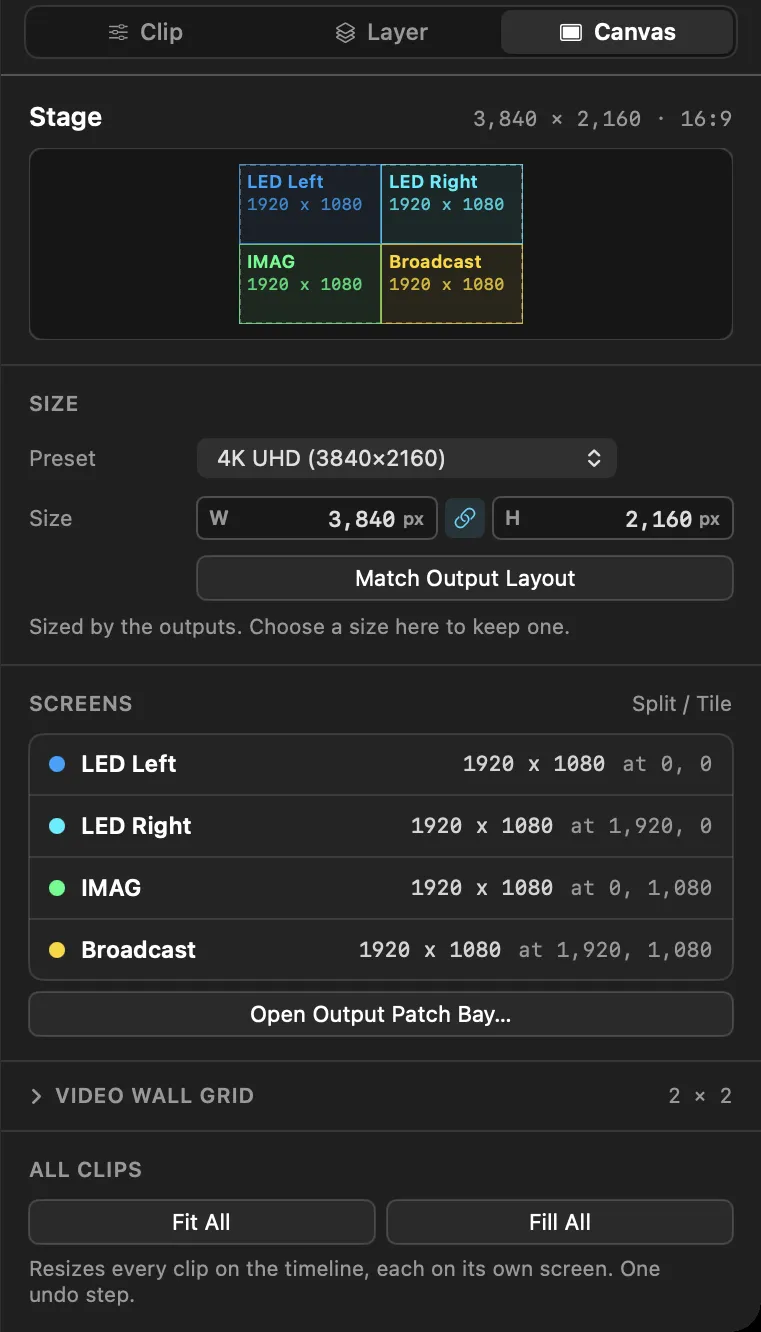Select the LED Left screen row
The height and width of the screenshot is (1332, 761).
click(381, 765)
